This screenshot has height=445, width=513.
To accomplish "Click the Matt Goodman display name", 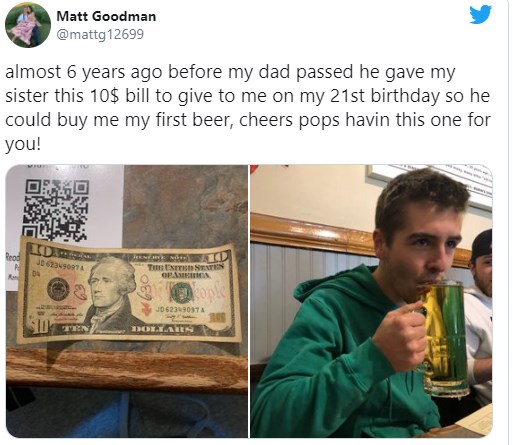I will tap(106, 16).
